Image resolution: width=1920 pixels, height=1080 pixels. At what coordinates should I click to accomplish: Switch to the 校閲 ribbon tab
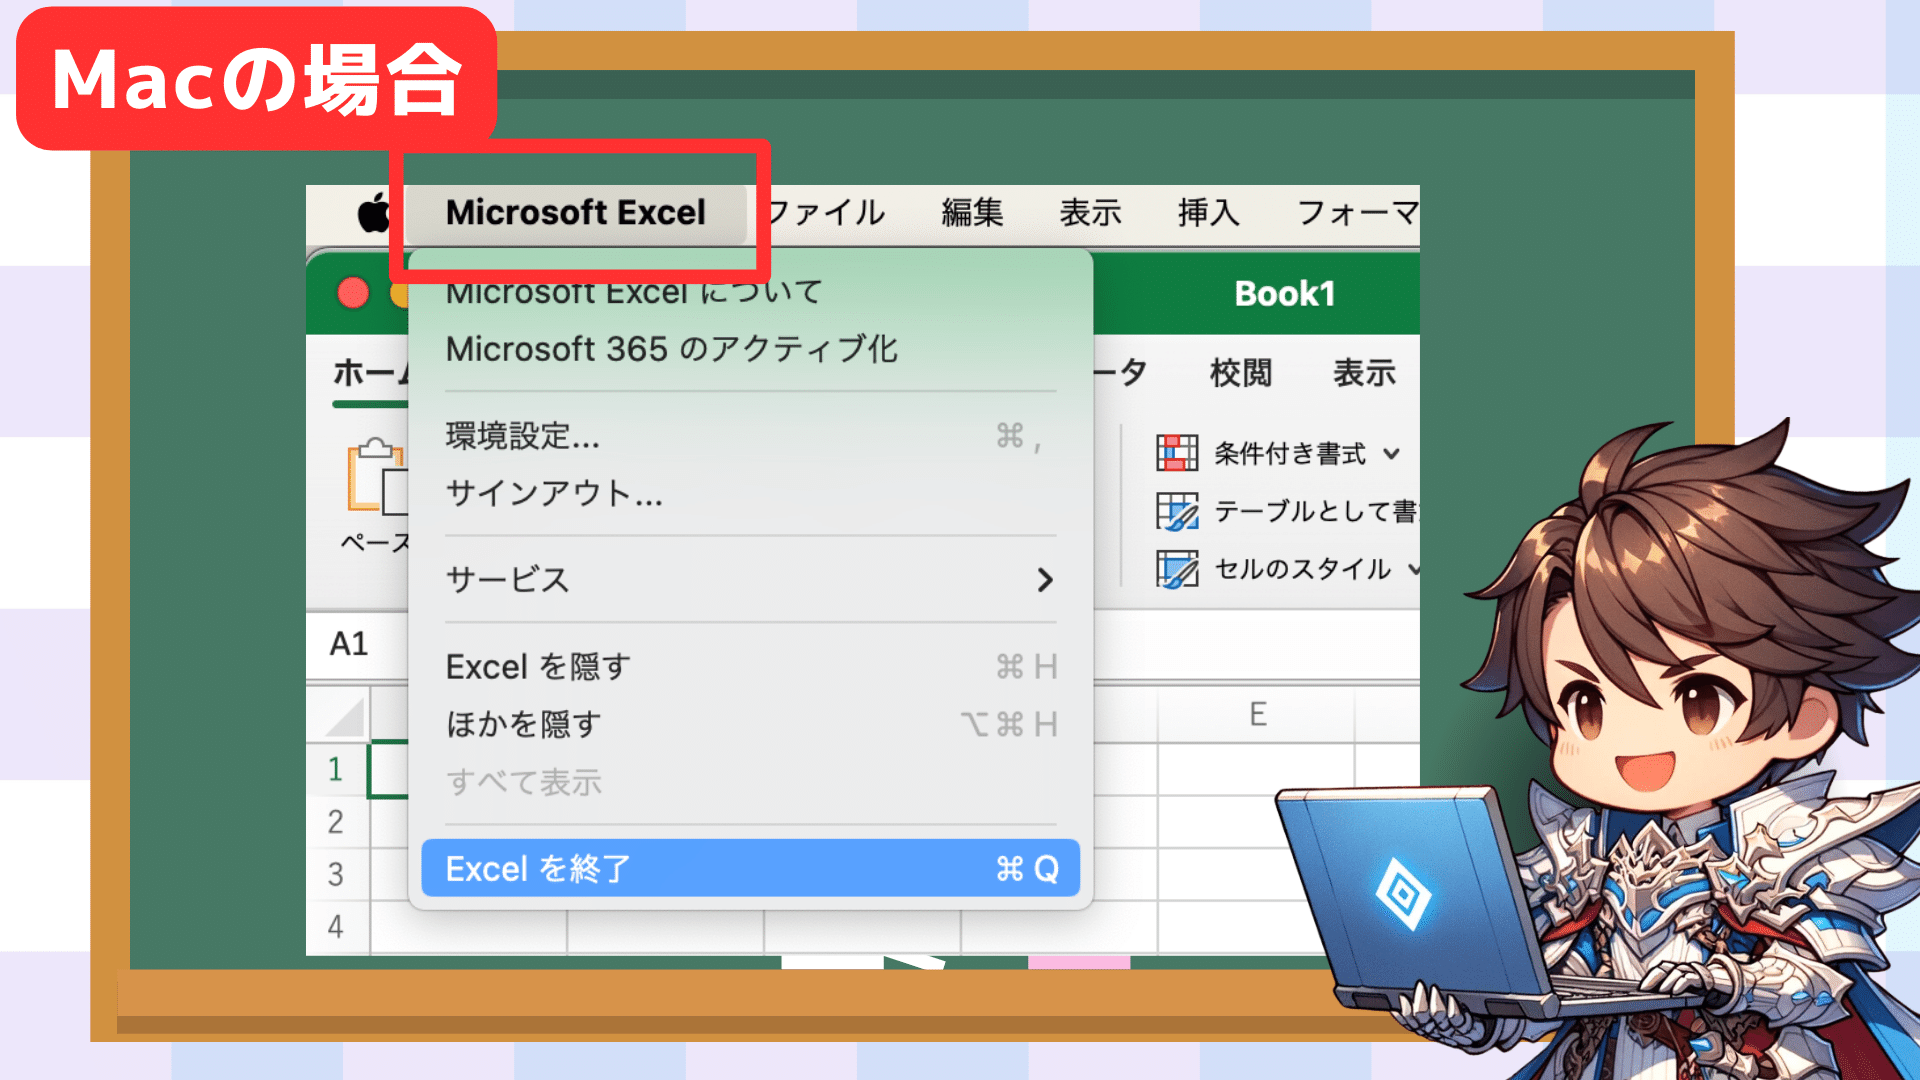(x=1241, y=373)
